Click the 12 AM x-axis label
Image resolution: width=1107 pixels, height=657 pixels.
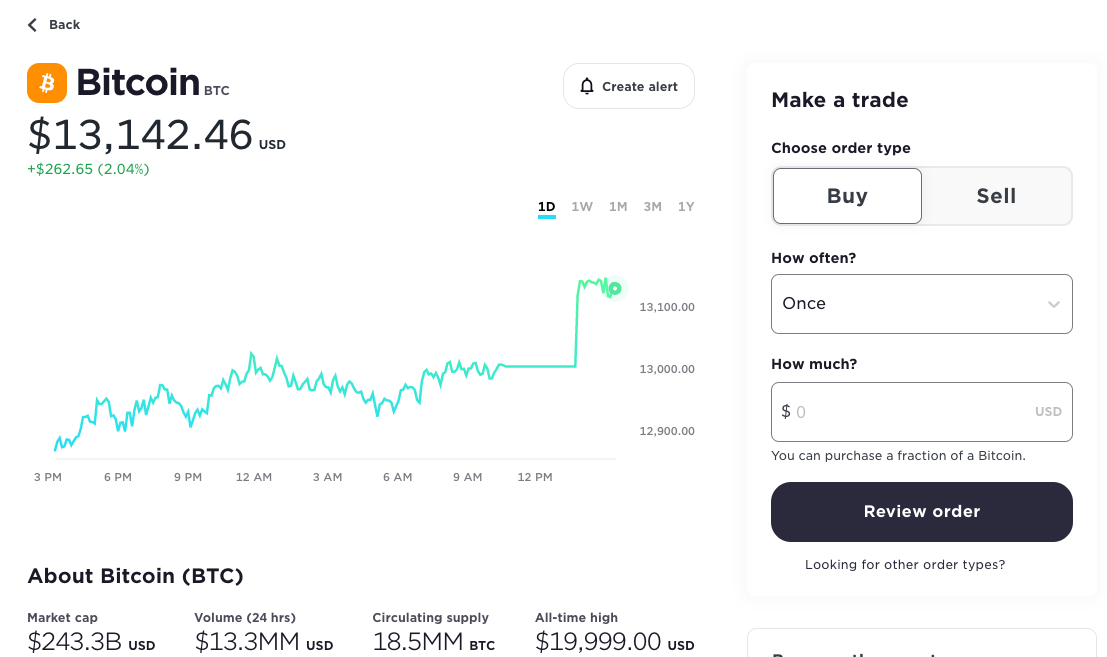253,477
